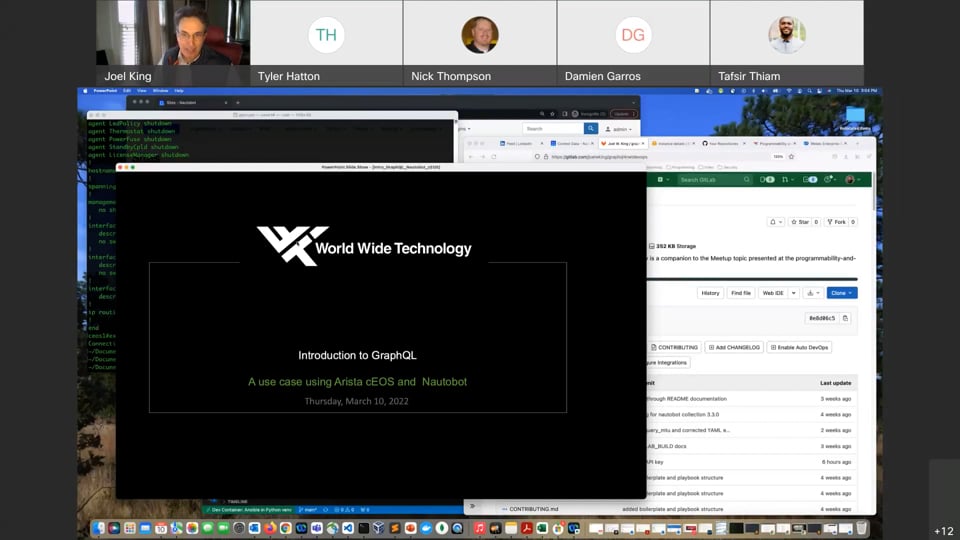This screenshot has width=960, height=540.
Task: Open the Web IDE button
Action: [773, 293]
